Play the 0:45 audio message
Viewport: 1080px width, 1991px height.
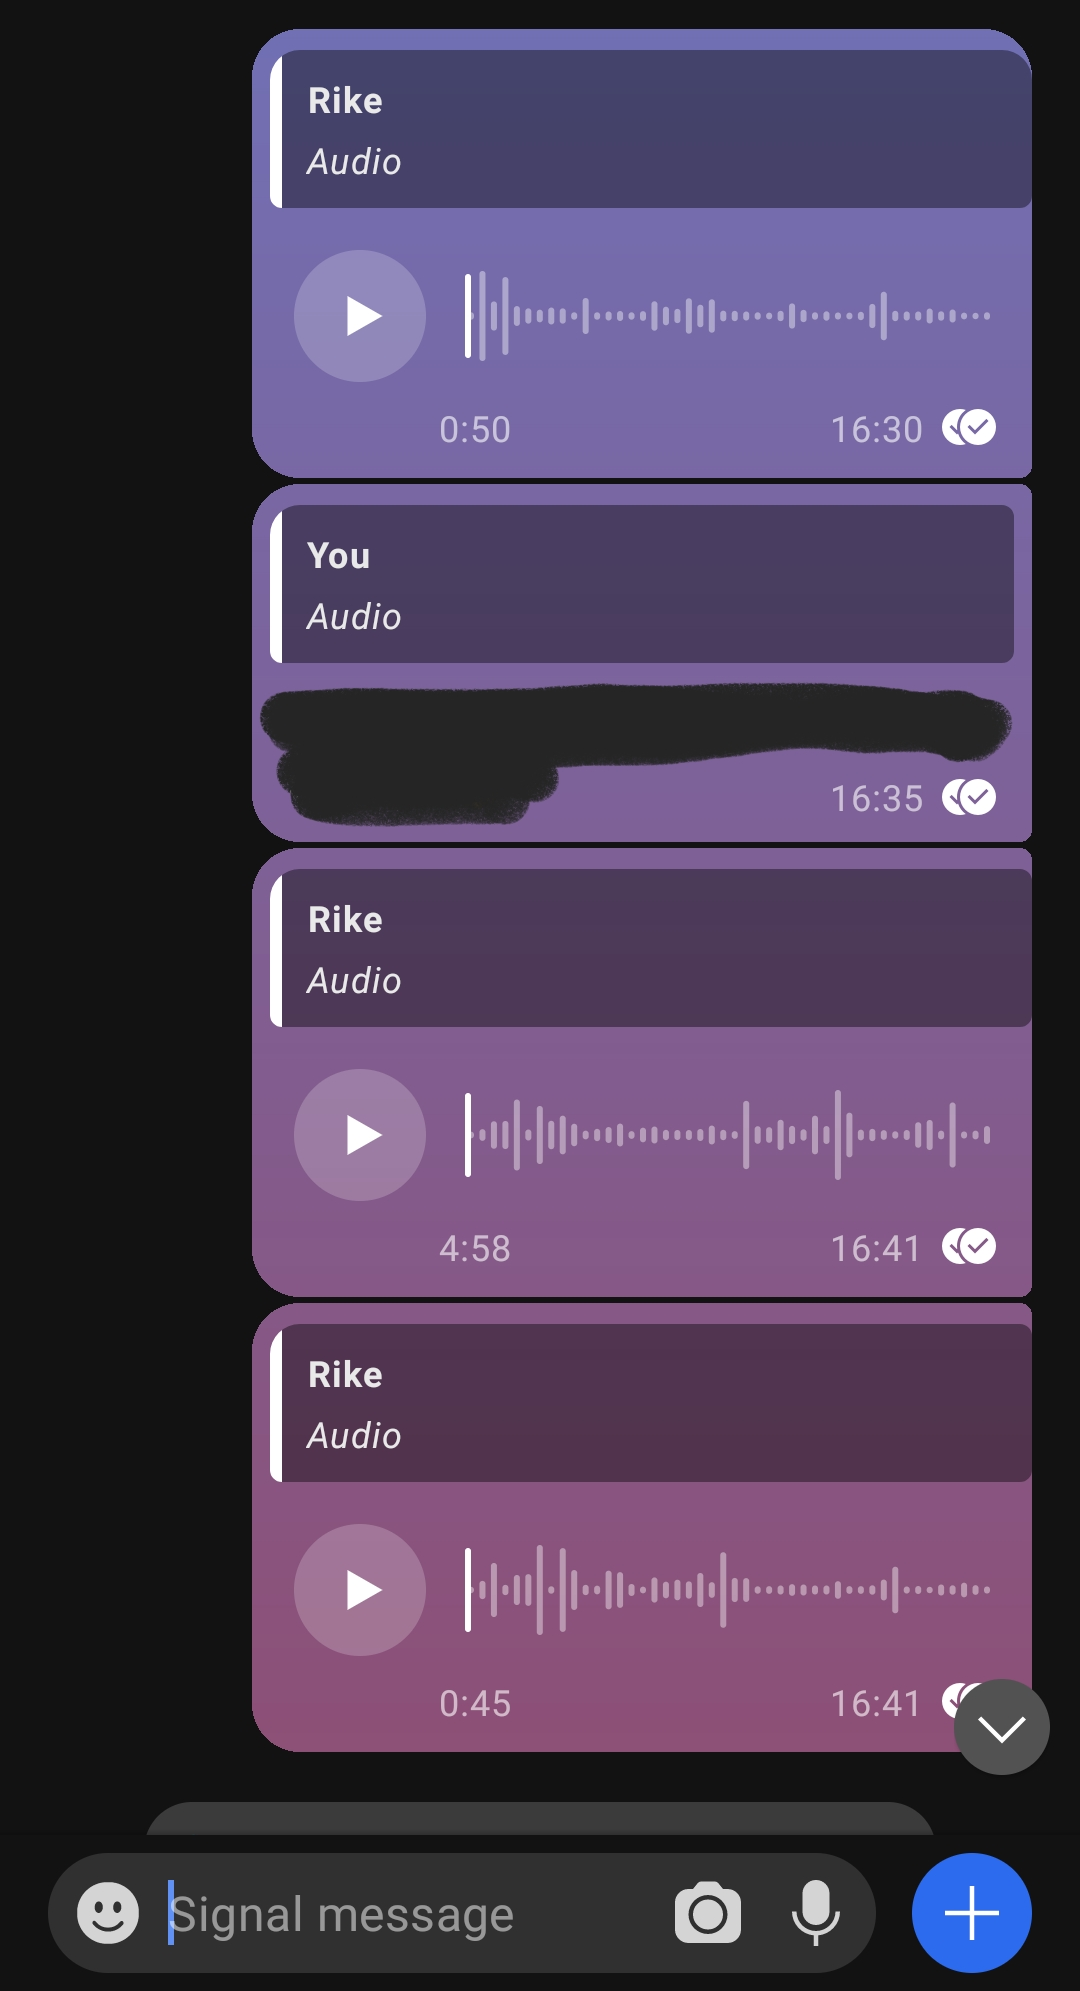360,1590
